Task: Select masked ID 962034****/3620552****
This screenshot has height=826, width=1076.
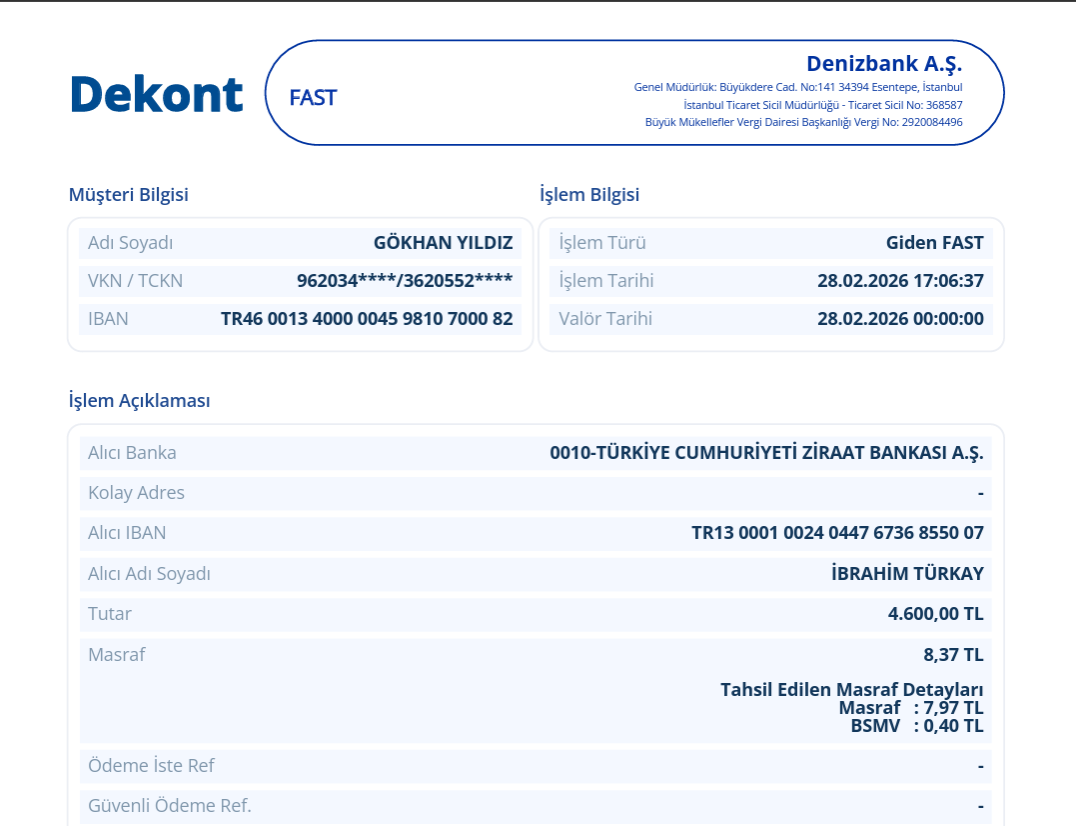Action: click(x=405, y=281)
